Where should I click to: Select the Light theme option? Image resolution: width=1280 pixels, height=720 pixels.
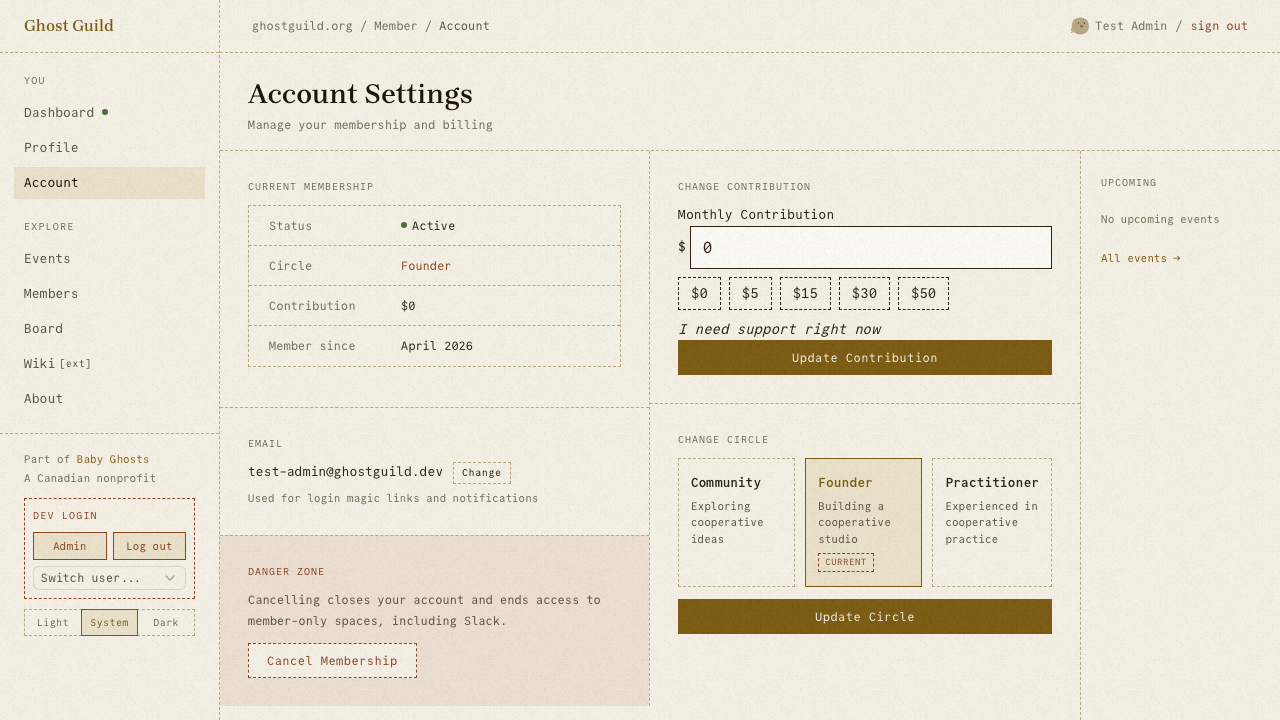53,623
